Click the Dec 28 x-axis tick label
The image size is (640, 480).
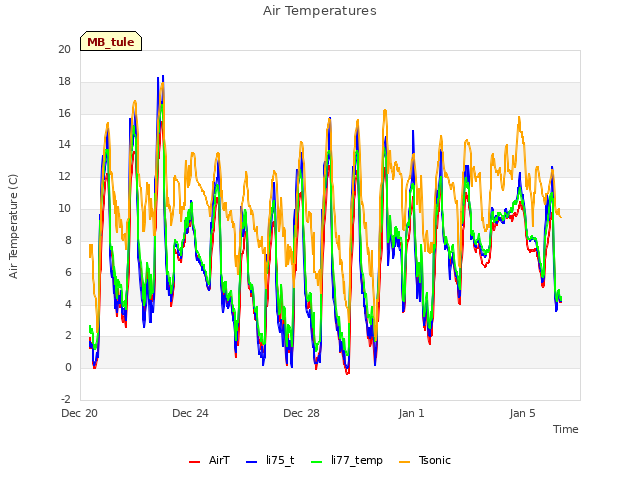[301, 413]
